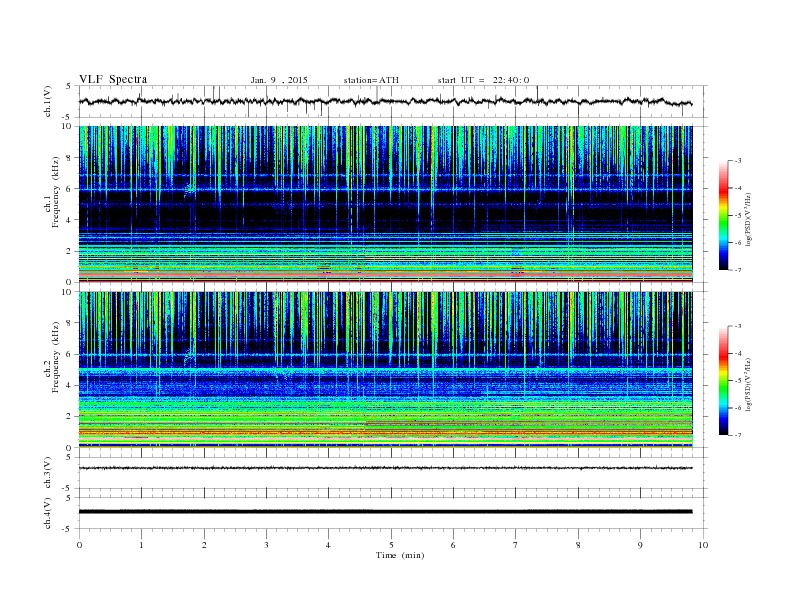The image size is (792, 612).
Task: Click the "5" tick label on time axis
Action: (x=391, y=545)
